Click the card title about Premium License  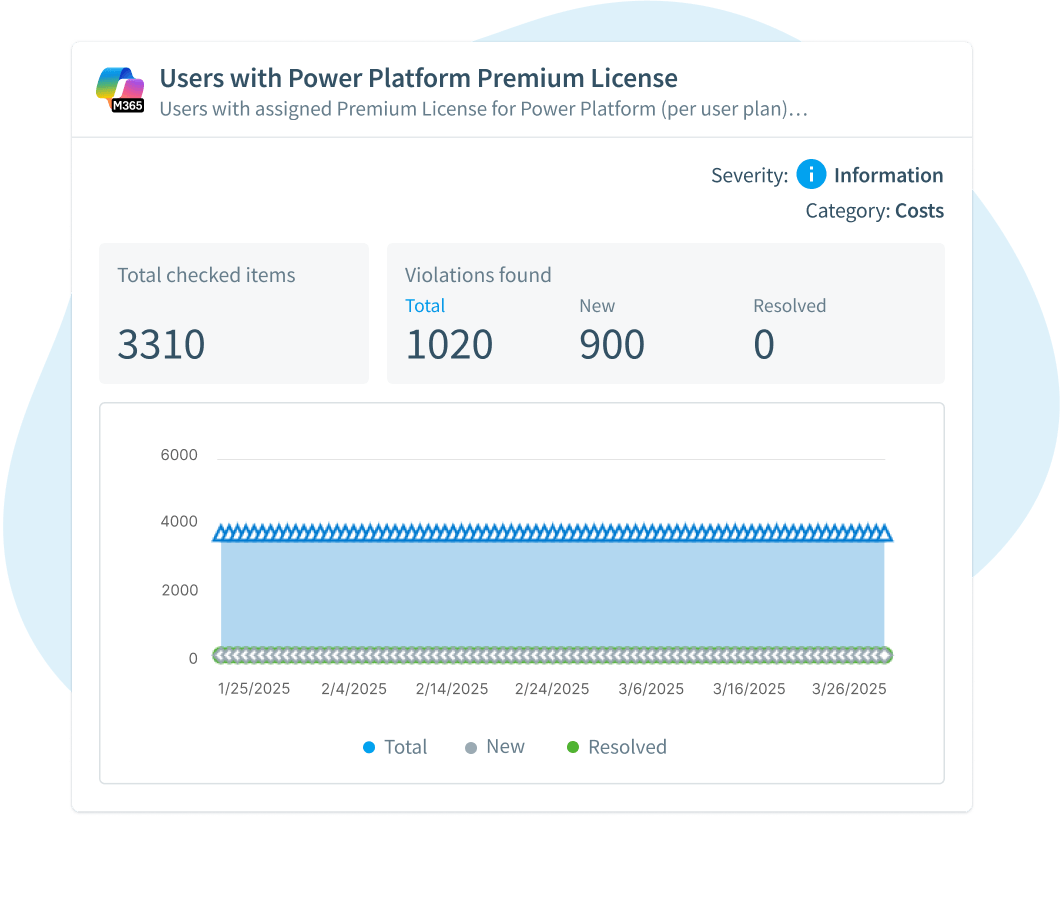418,78
